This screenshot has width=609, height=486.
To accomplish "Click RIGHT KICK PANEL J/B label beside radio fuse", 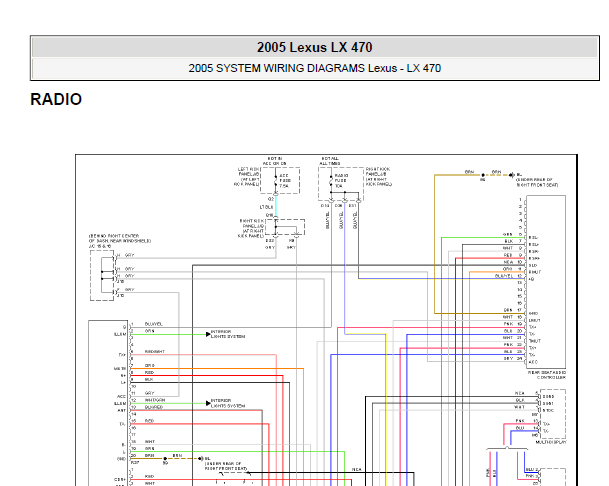I will tap(378, 177).
